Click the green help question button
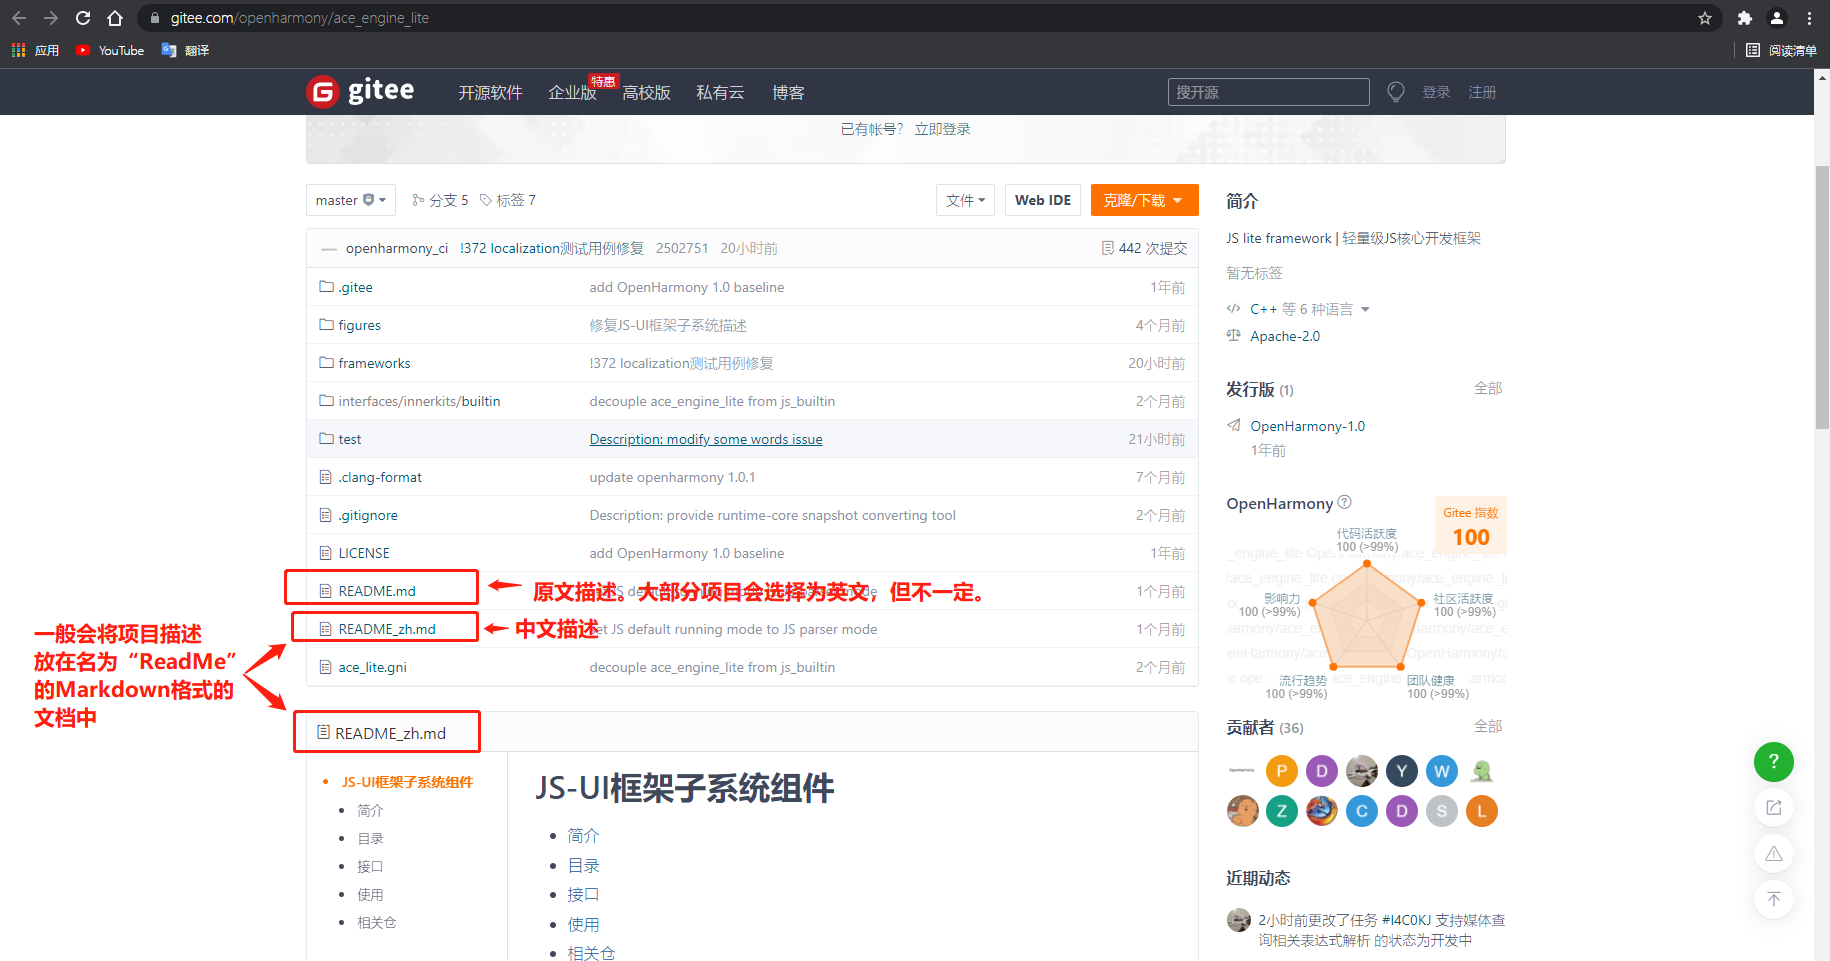The width and height of the screenshot is (1830, 961). coord(1774,761)
